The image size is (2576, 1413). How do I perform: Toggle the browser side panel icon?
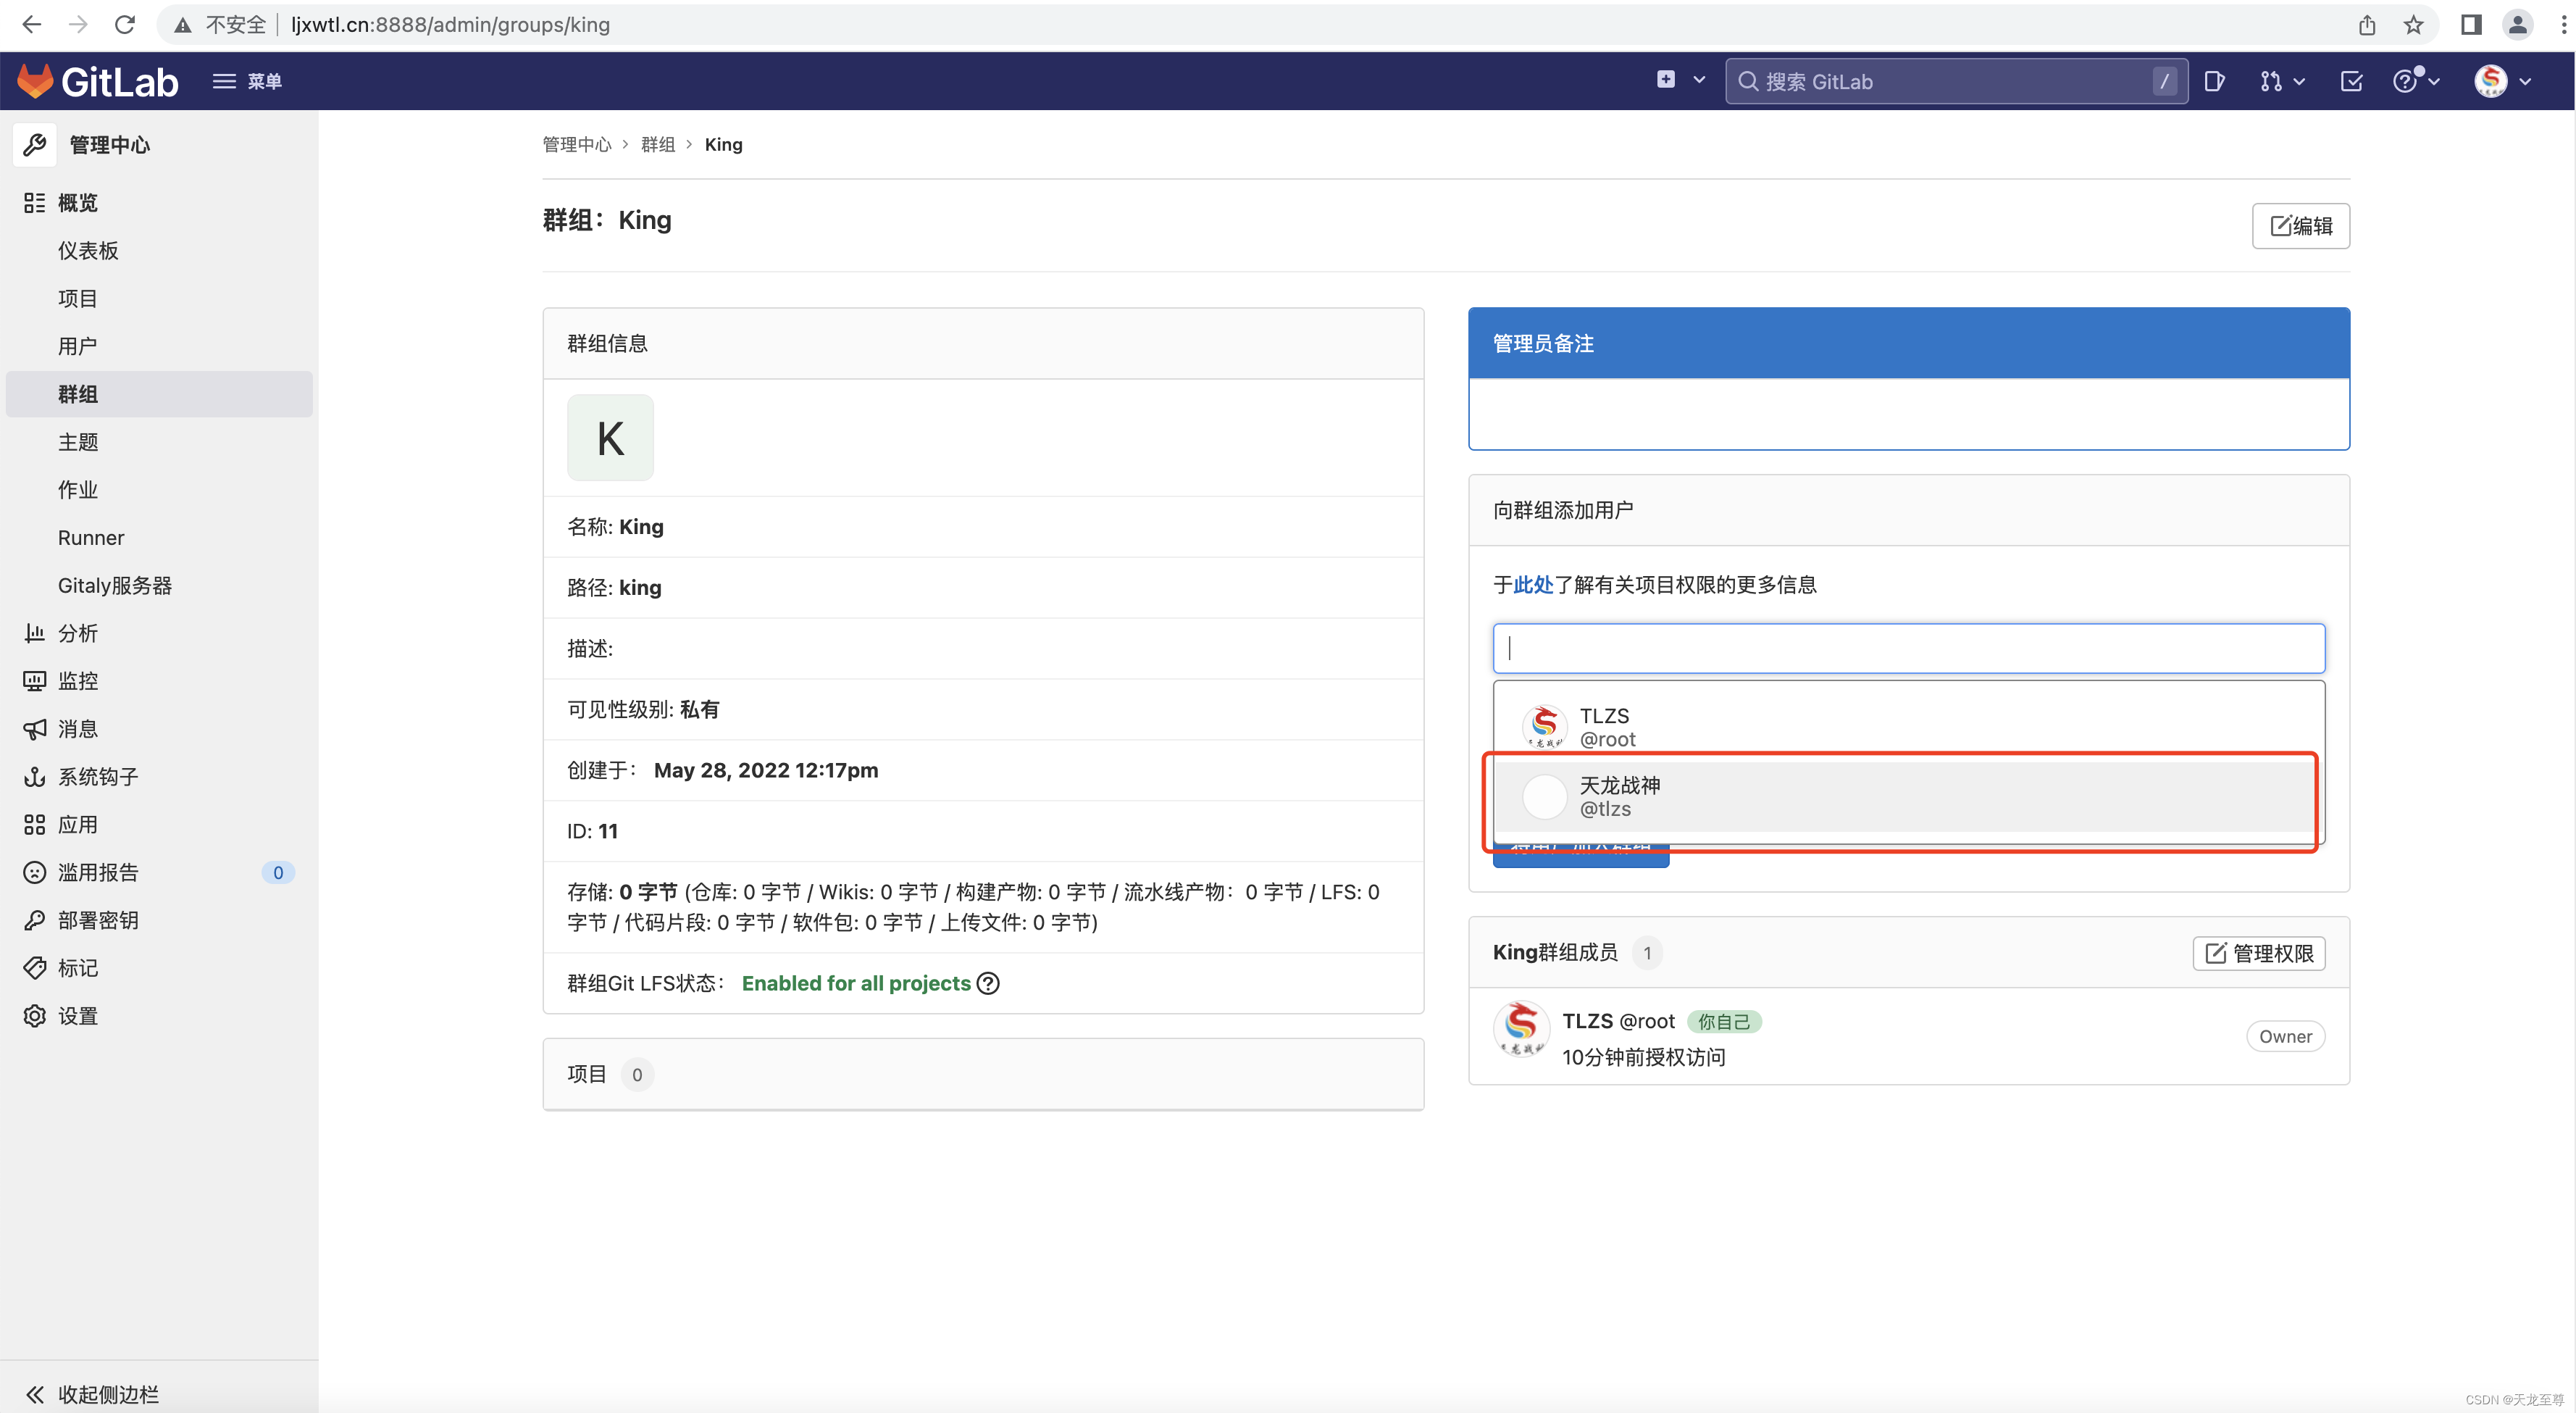[x=2472, y=25]
